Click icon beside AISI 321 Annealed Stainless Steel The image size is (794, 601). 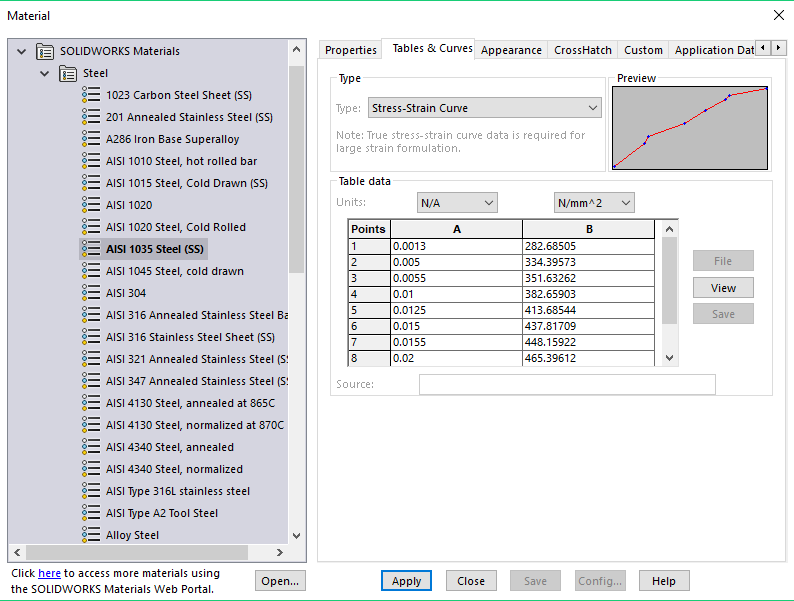pyautogui.click(x=91, y=359)
